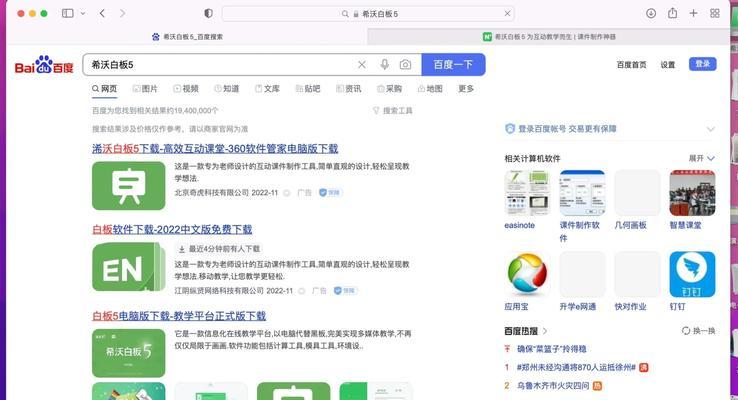738x400 pixels.
Task: Open 课件制作软件 thumbnail
Action: tap(582, 193)
